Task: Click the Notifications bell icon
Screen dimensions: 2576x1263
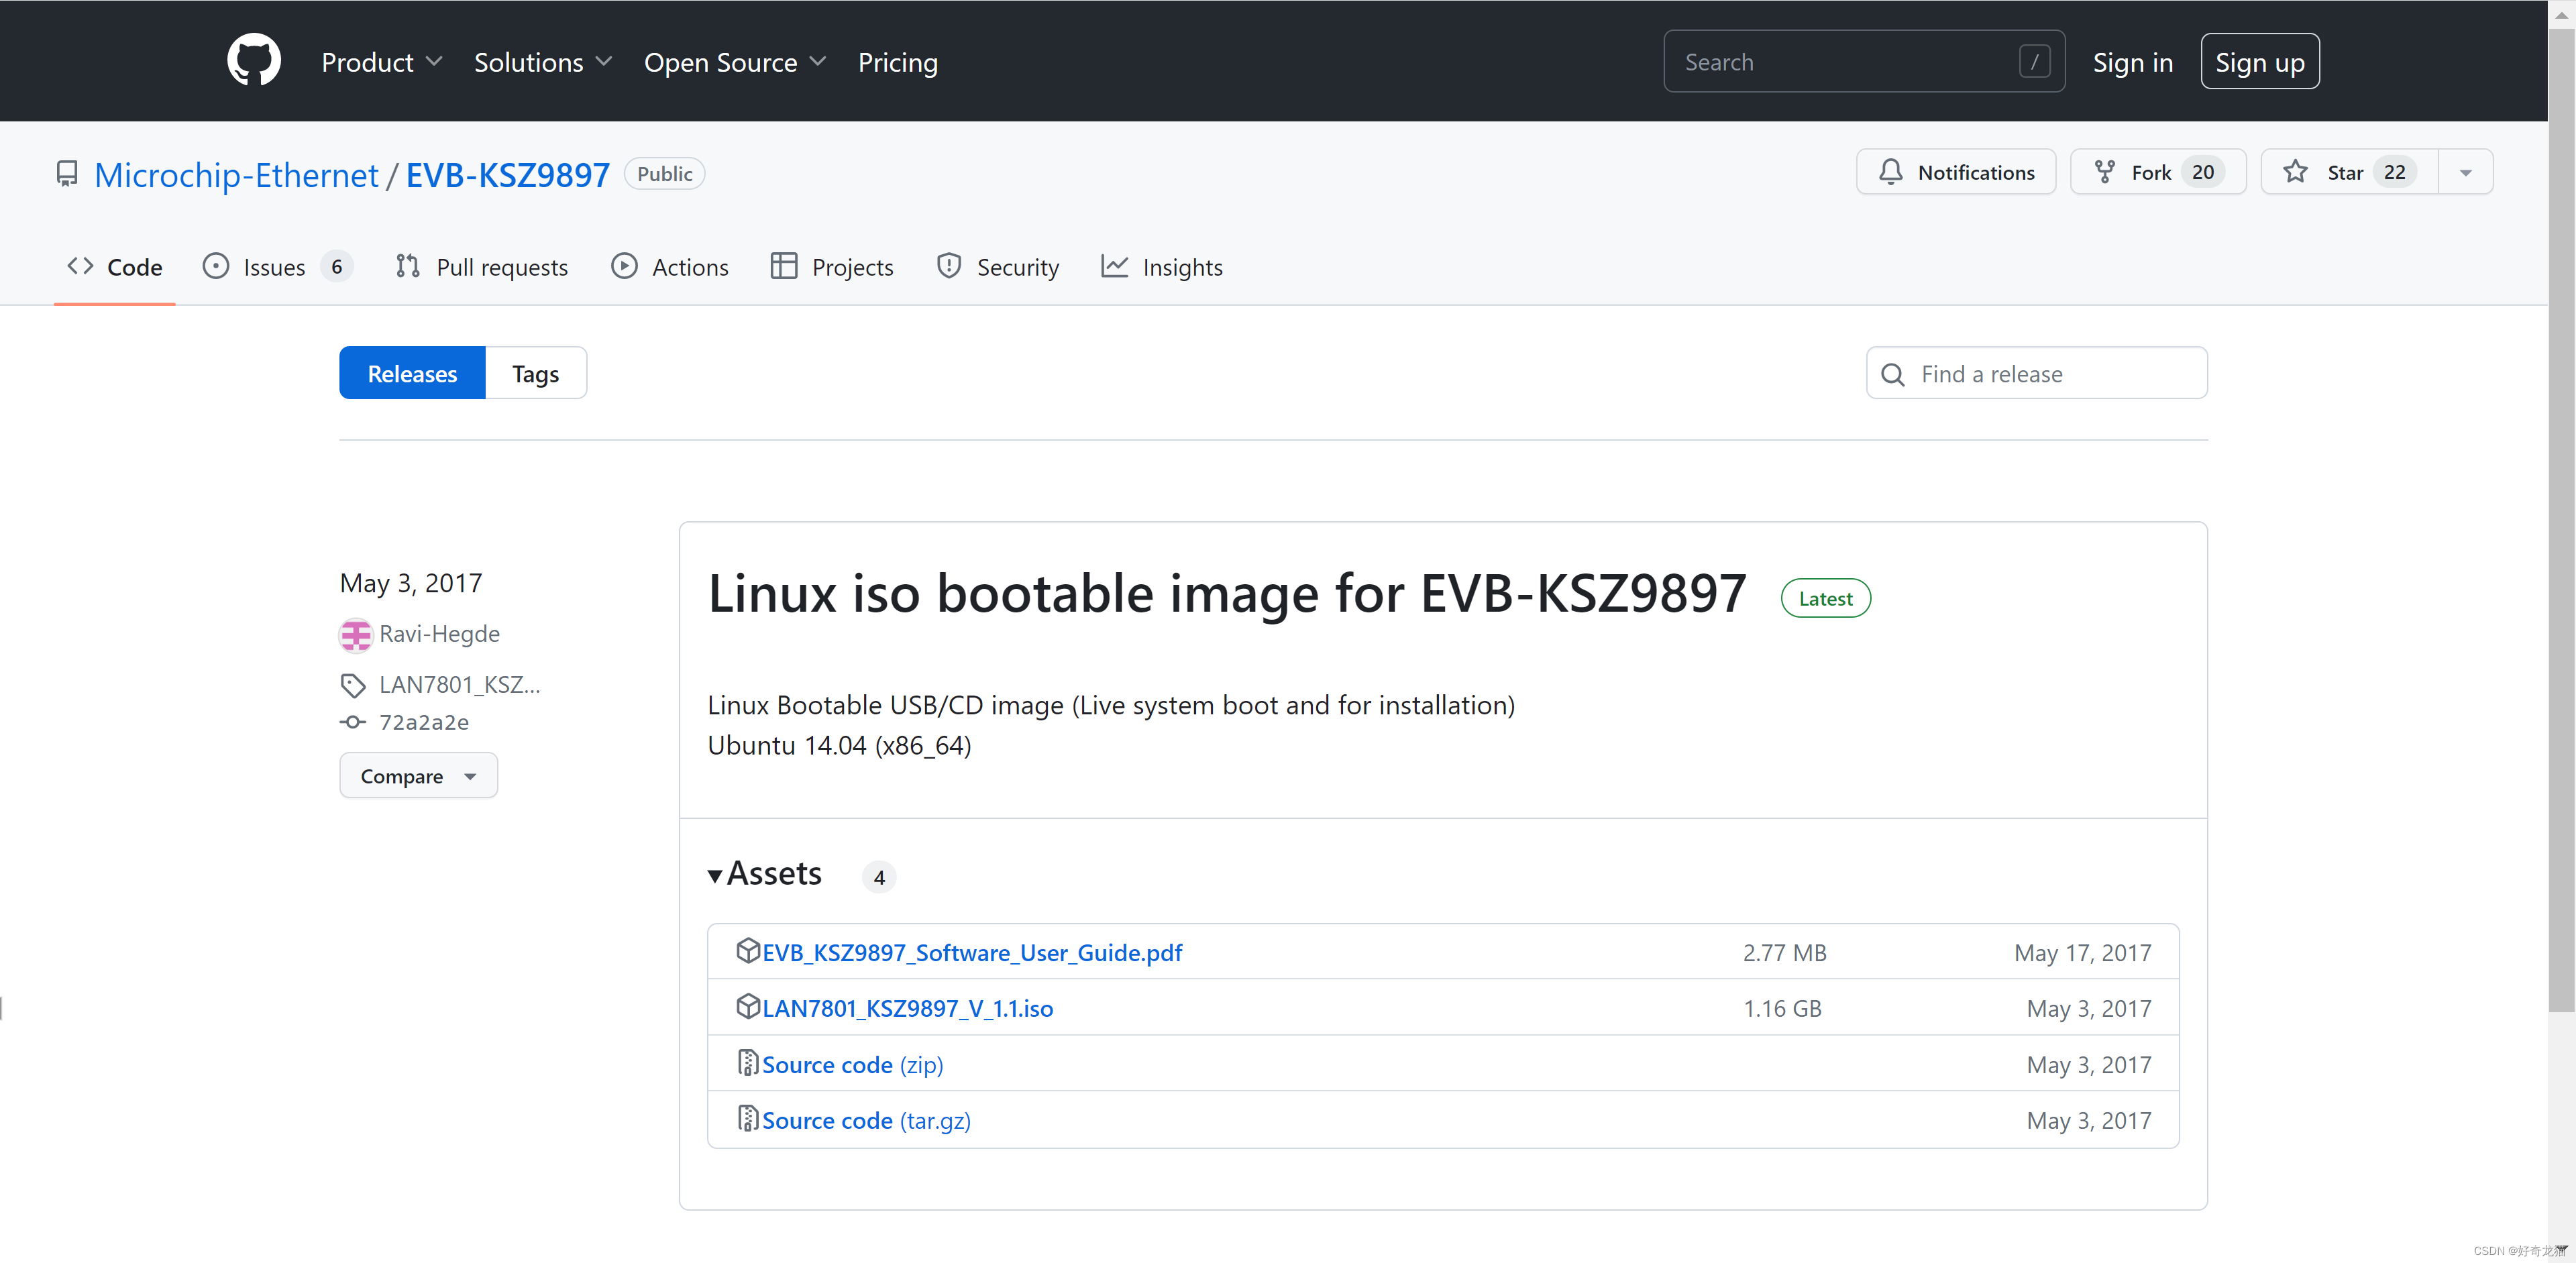Action: [x=1890, y=172]
